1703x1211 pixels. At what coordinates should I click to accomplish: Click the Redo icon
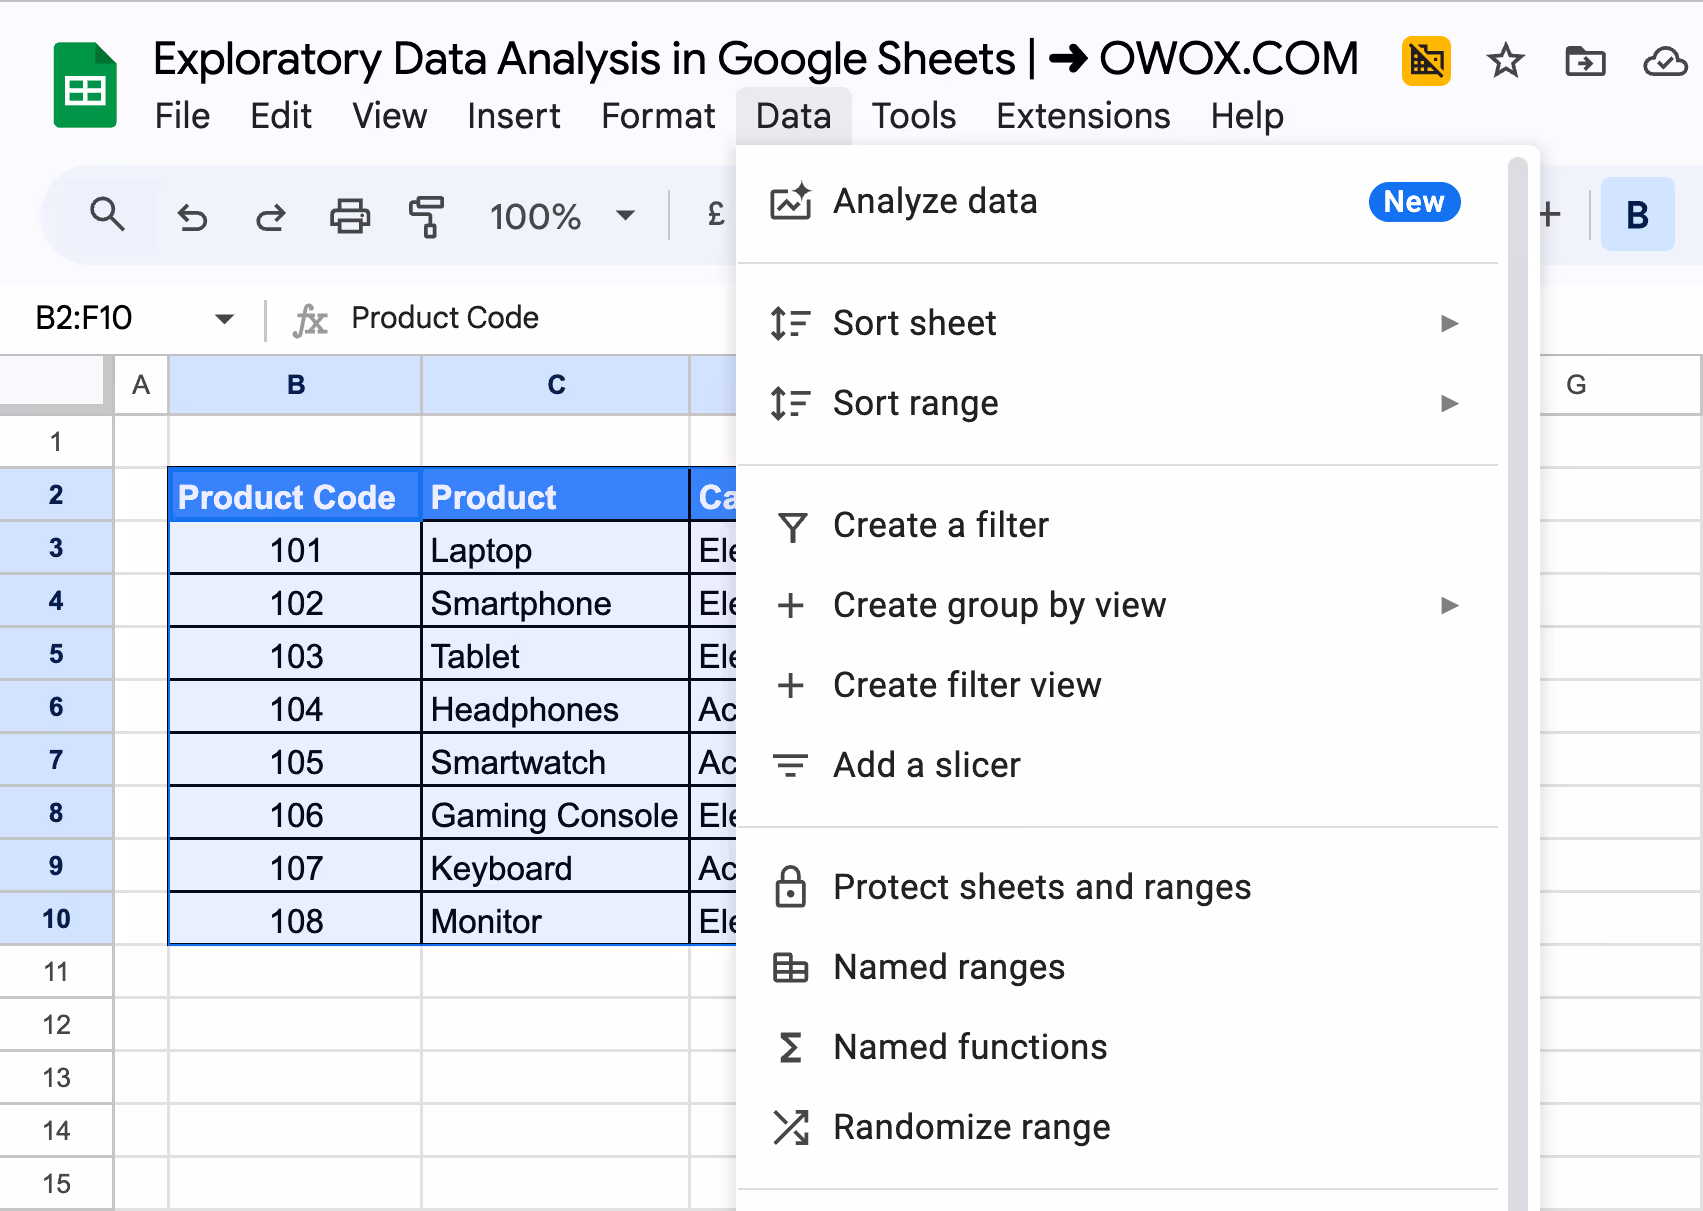269,215
